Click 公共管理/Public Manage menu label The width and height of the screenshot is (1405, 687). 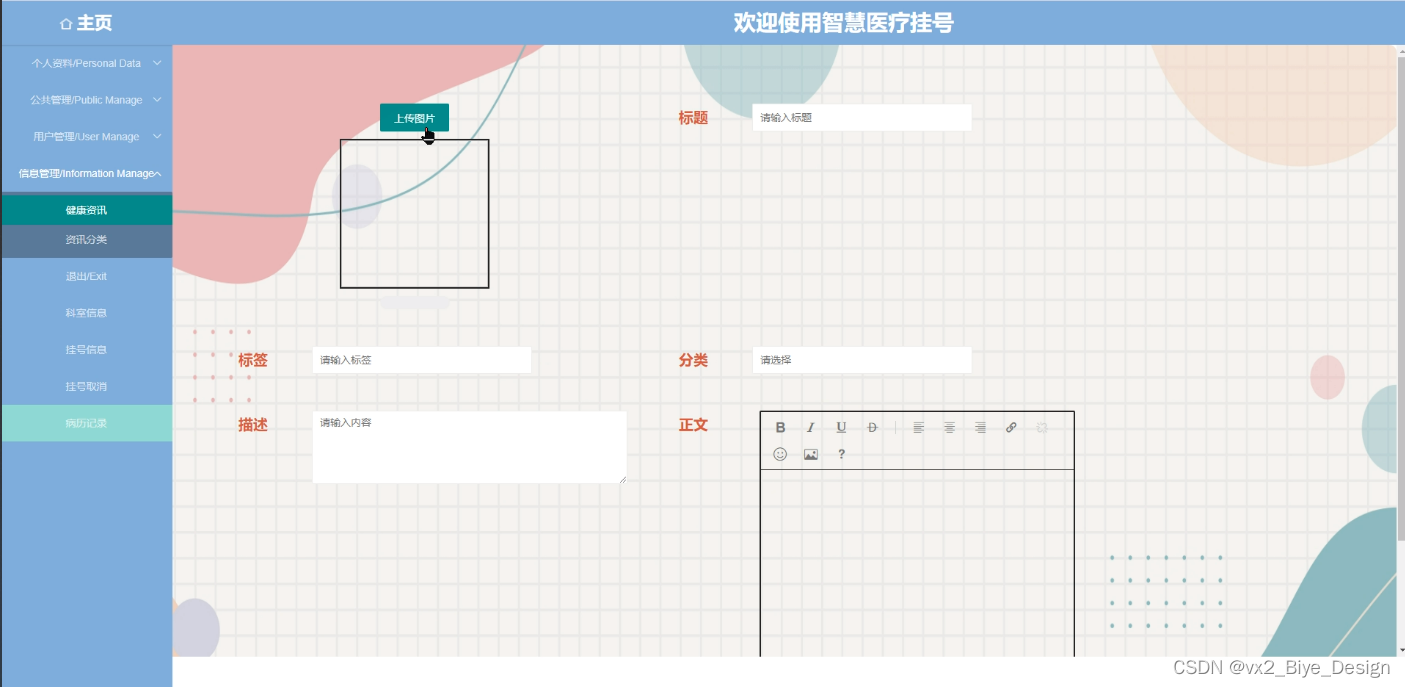(86, 100)
